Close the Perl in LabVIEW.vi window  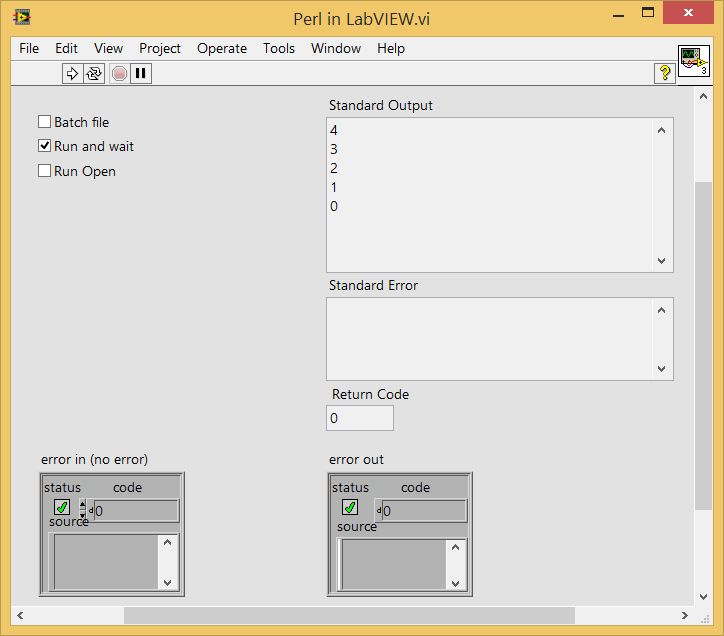pyautogui.click(x=688, y=12)
